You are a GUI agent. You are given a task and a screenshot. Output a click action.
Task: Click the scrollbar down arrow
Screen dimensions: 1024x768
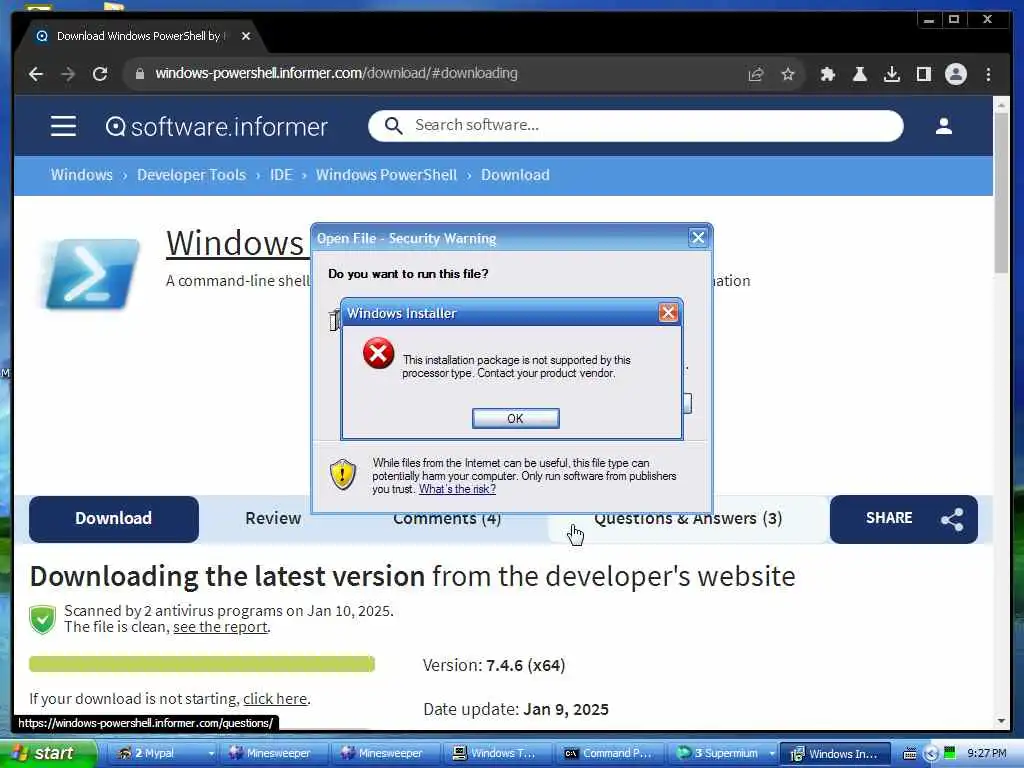pos(1001,721)
